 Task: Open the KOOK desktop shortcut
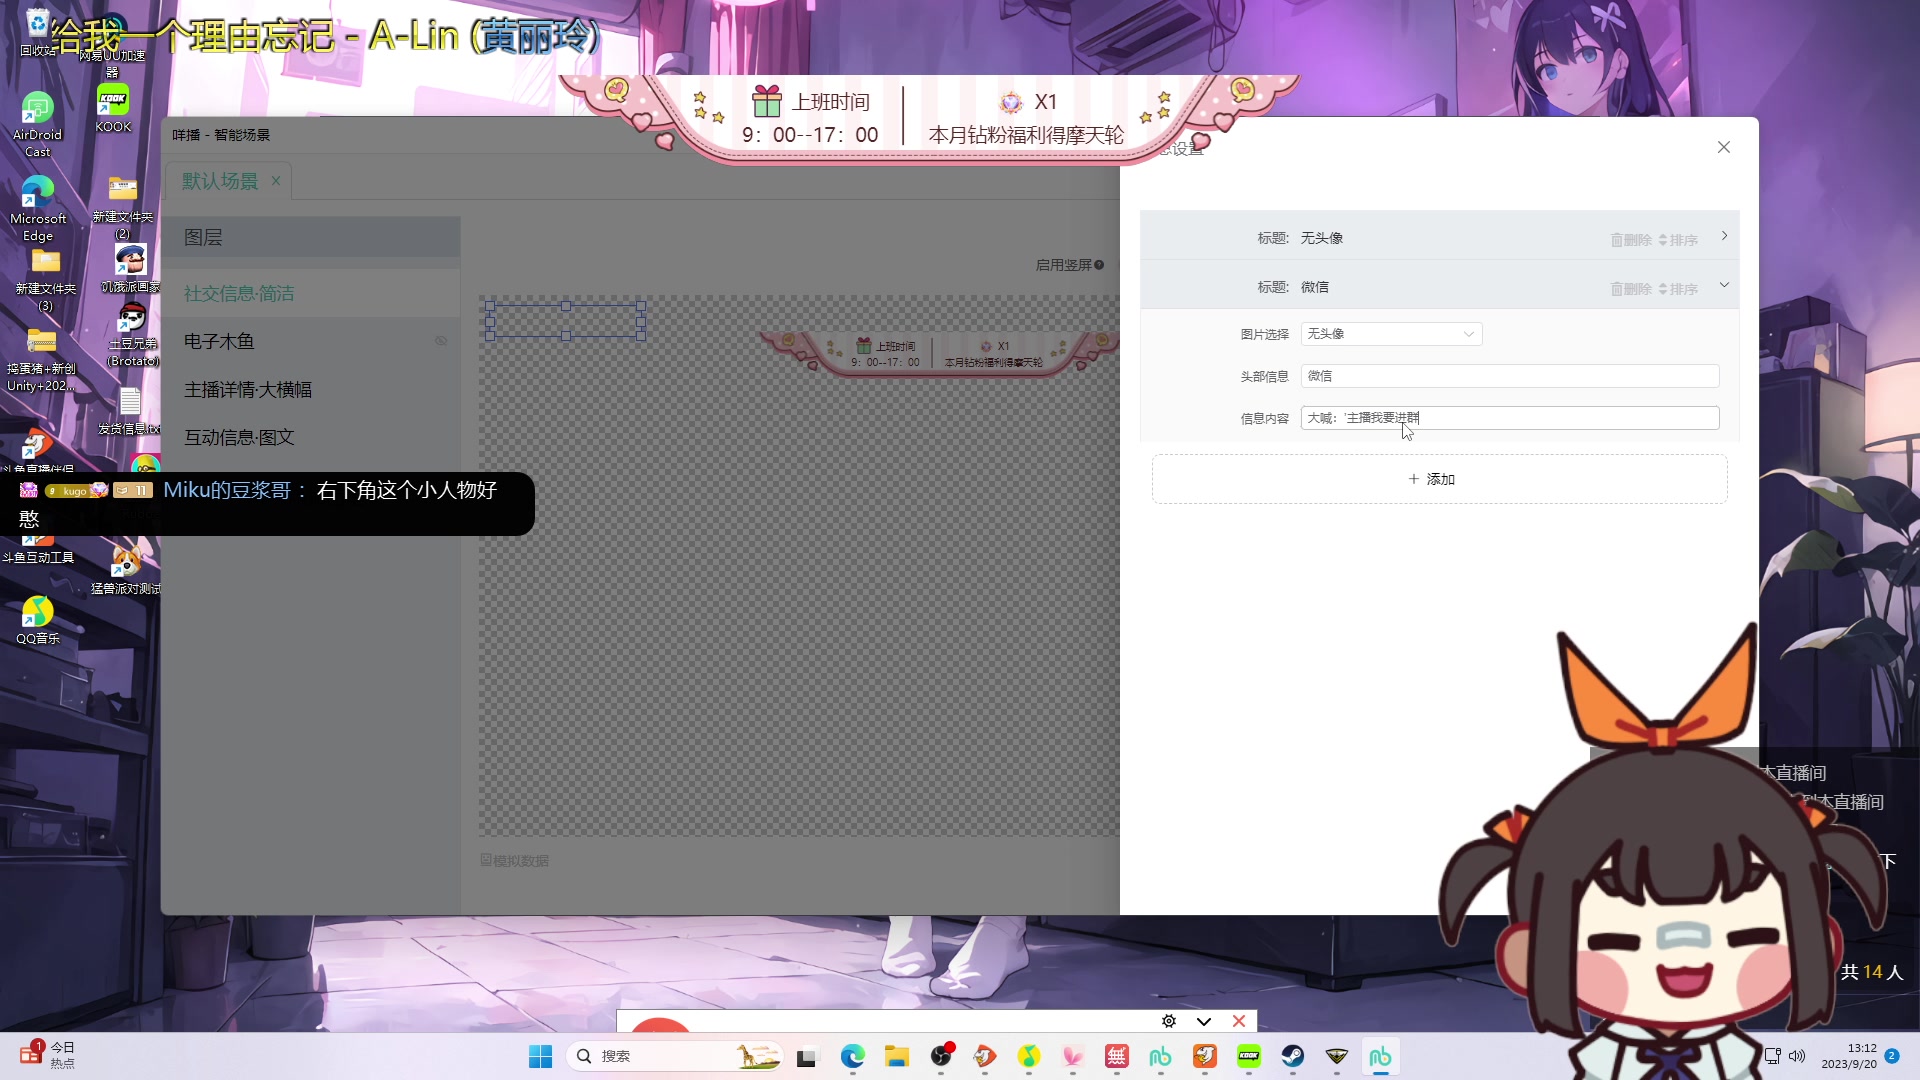113,108
